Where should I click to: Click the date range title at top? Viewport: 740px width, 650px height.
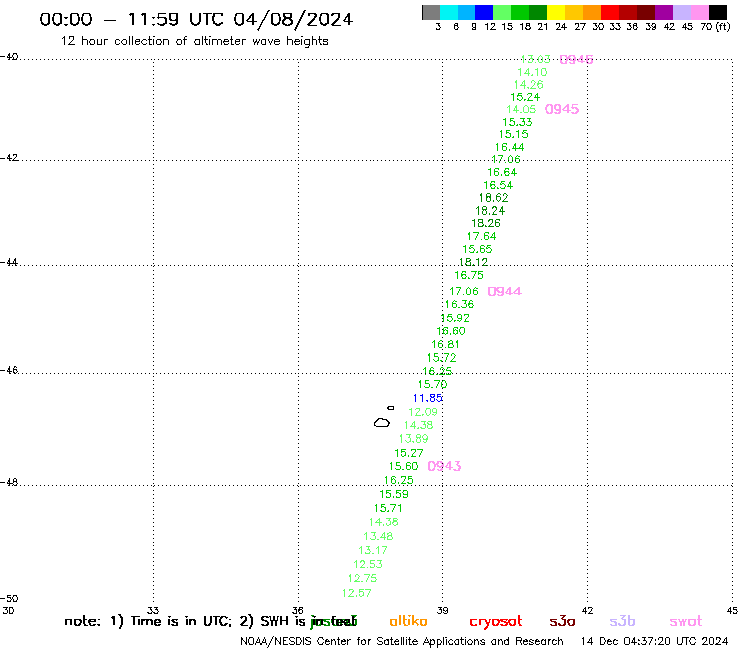click(196, 19)
